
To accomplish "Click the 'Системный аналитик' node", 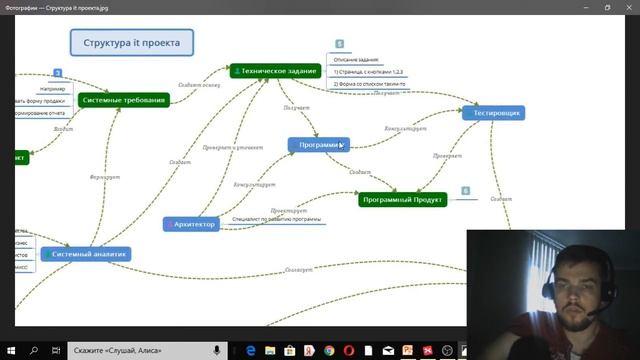I will coord(86,254).
